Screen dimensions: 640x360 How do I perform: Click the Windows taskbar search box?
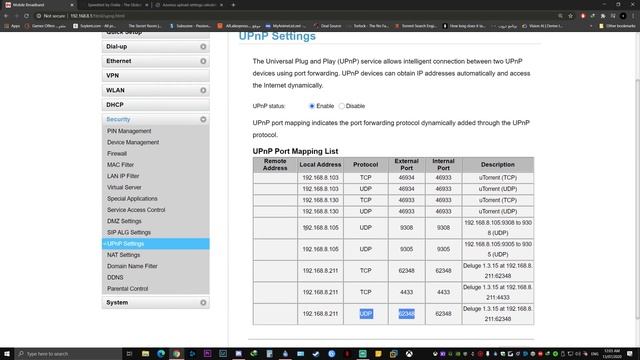[69, 354]
